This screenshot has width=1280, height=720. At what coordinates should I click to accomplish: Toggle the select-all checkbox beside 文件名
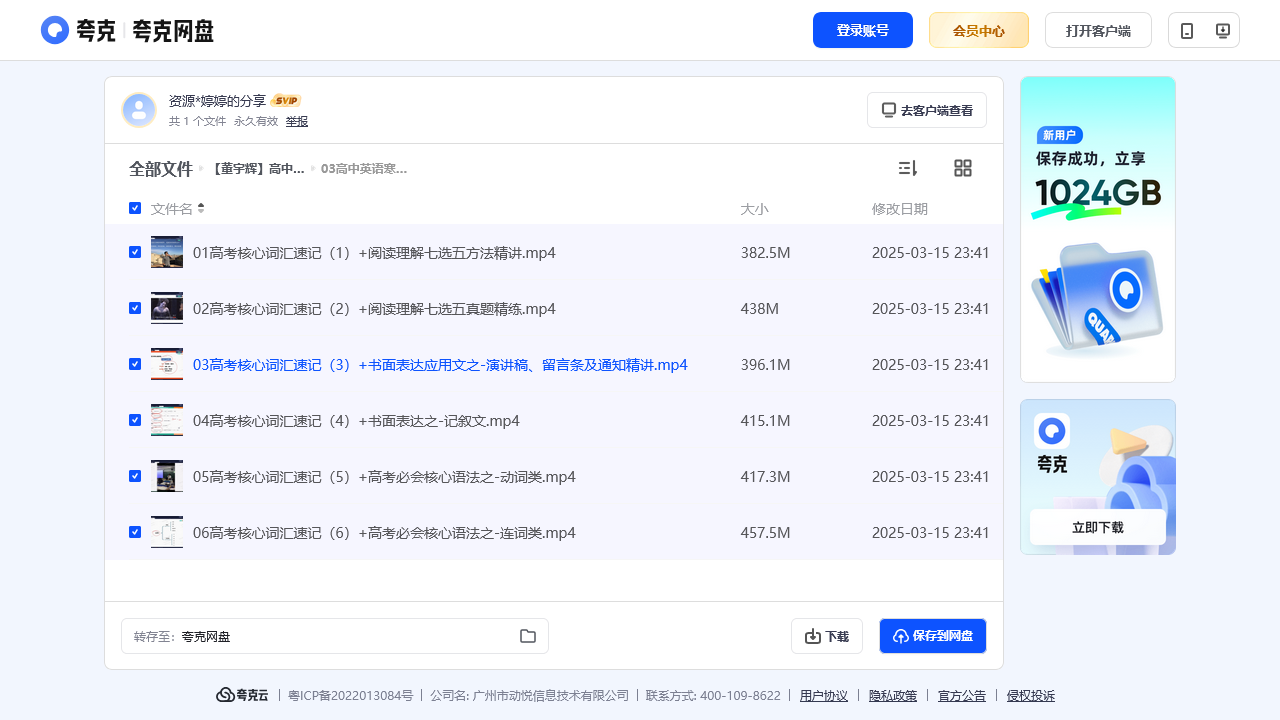135,208
